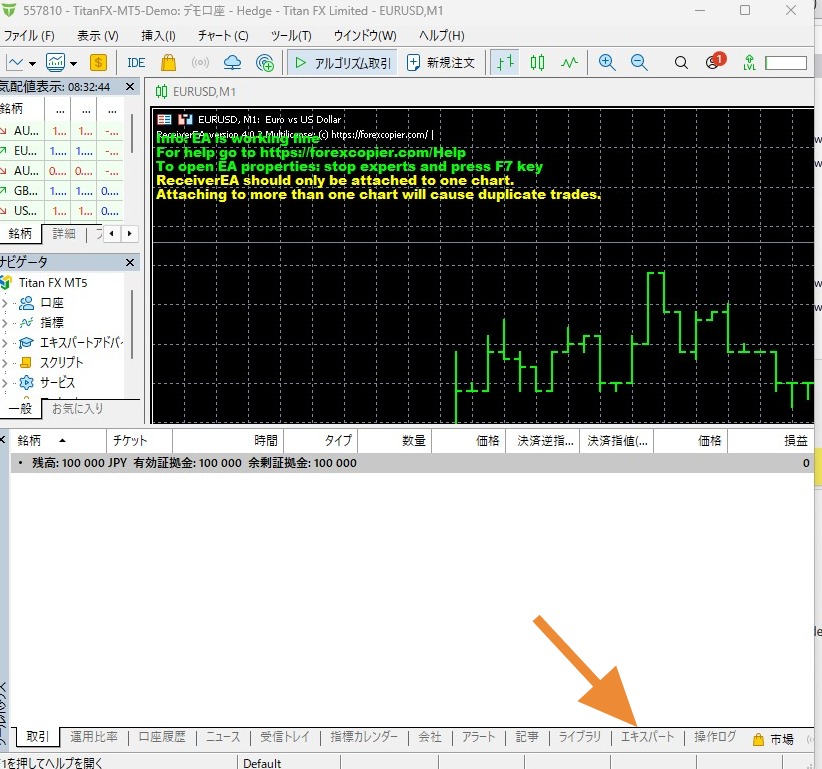822x769 pixels.
Task: Click the chart data table icon on chart
Action: [164, 120]
